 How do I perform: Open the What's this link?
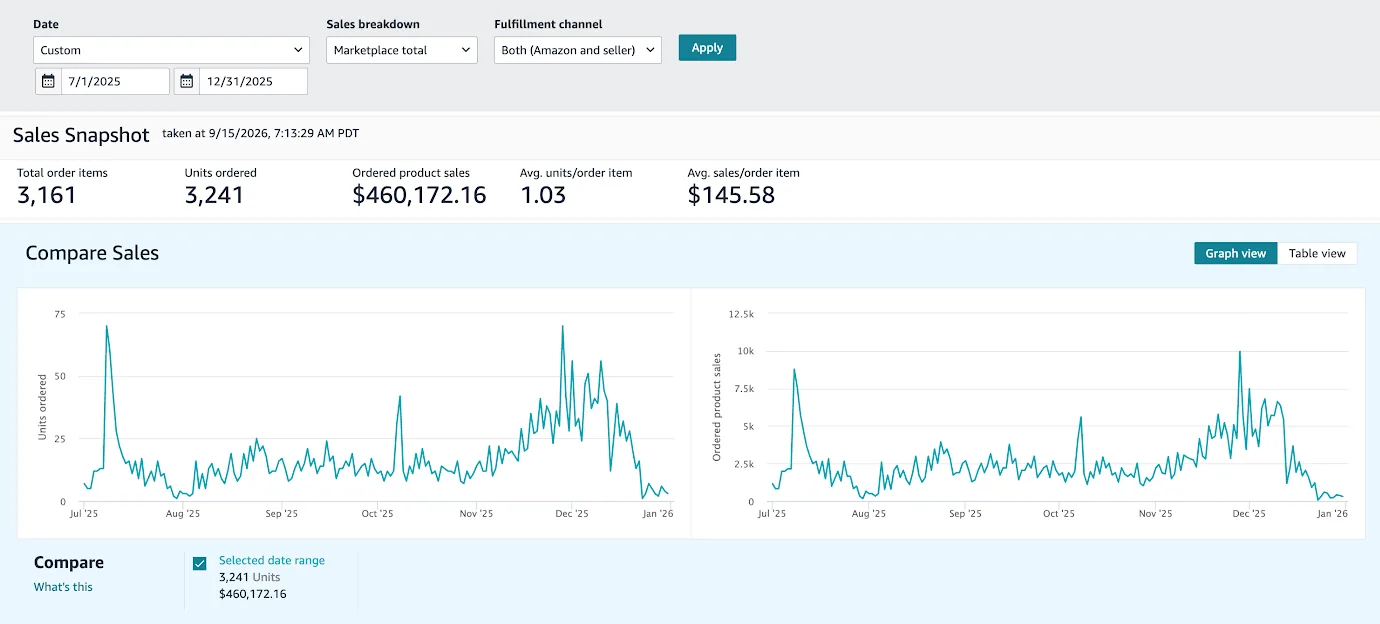[63, 587]
